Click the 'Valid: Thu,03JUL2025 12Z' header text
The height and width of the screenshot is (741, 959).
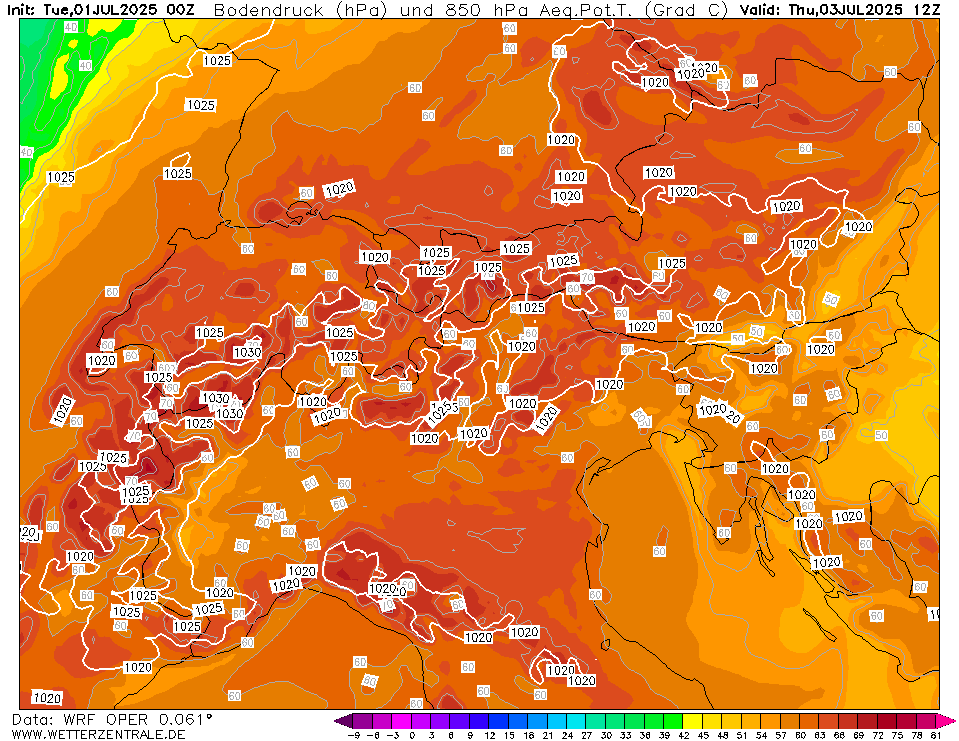(840, 10)
